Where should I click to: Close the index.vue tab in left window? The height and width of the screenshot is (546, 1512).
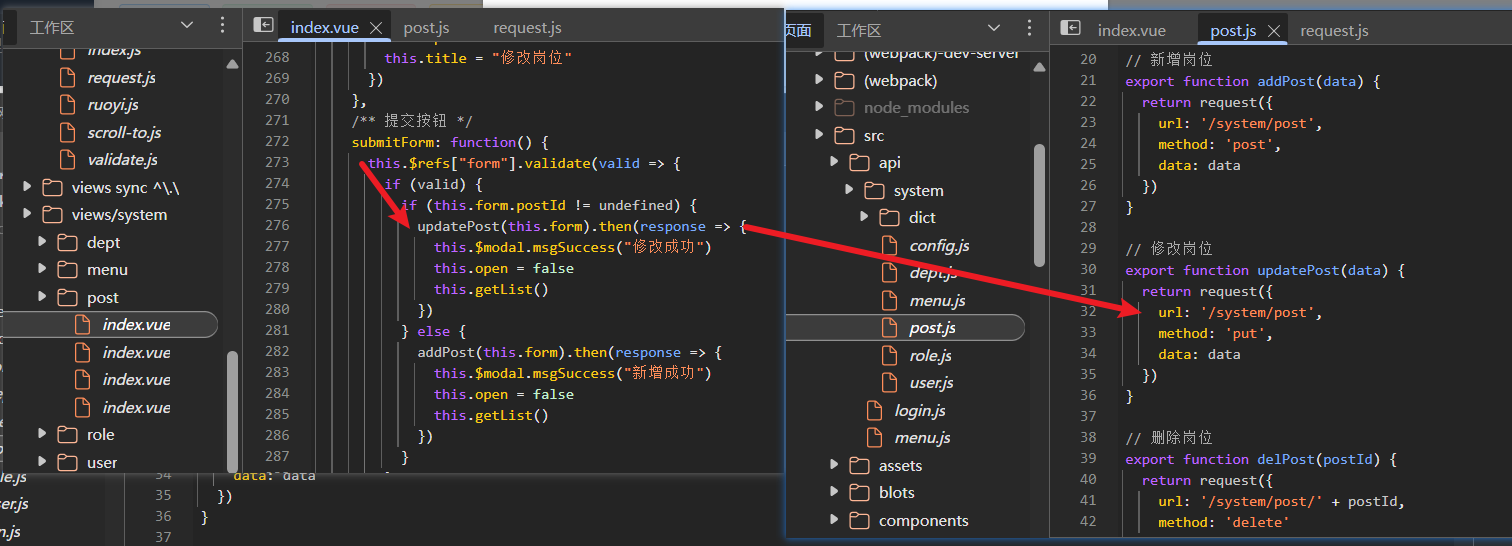(x=376, y=28)
